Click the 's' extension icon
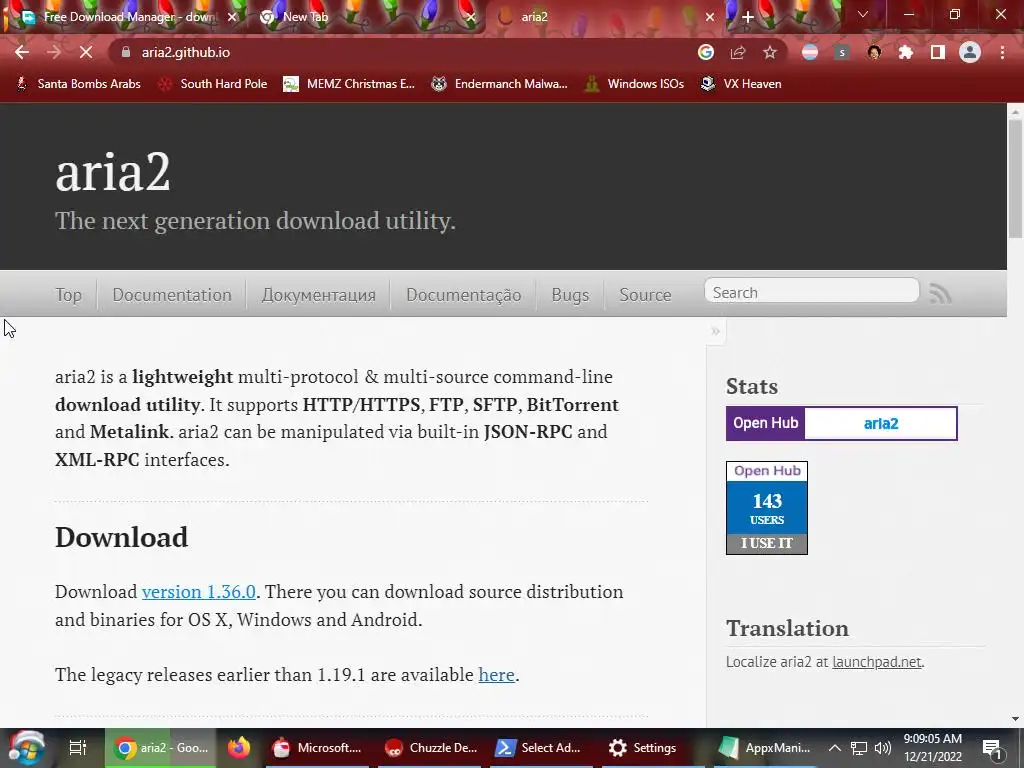Image resolution: width=1024 pixels, height=768 pixels. point(842,52)
